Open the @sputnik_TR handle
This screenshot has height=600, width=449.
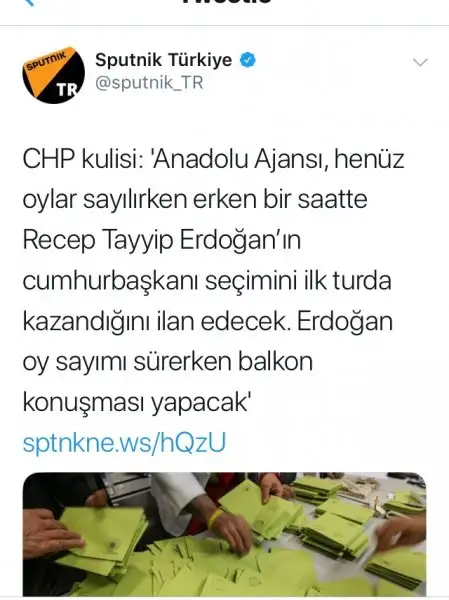click(149, 83)
